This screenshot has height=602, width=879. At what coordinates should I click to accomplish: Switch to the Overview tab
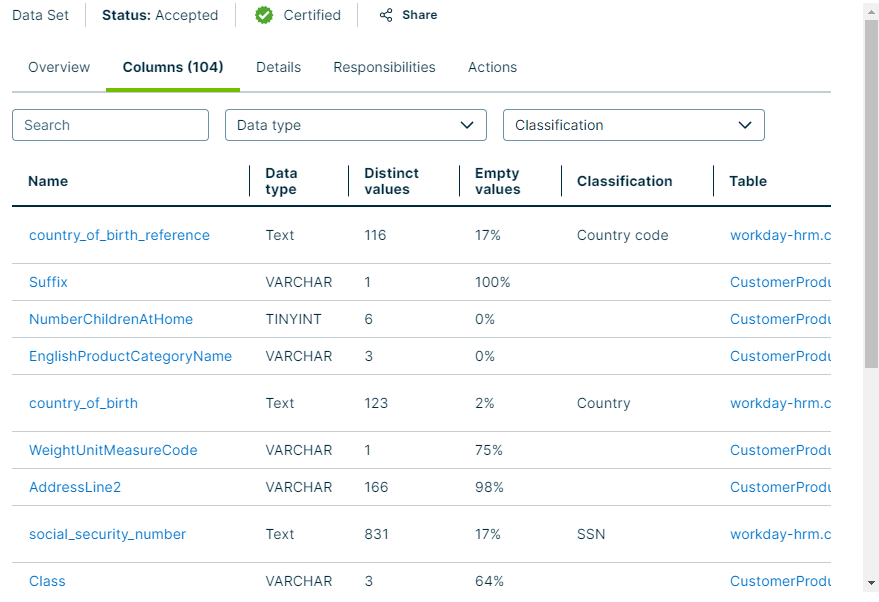[x=59, y=67]
